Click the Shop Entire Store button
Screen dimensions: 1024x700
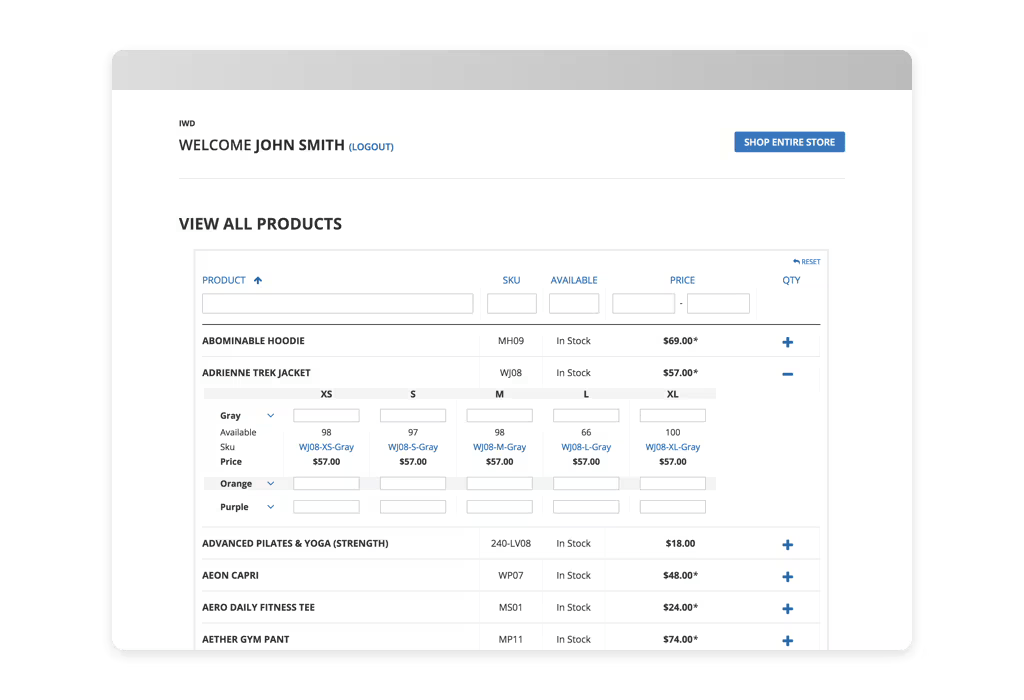(x=789, y=142)
